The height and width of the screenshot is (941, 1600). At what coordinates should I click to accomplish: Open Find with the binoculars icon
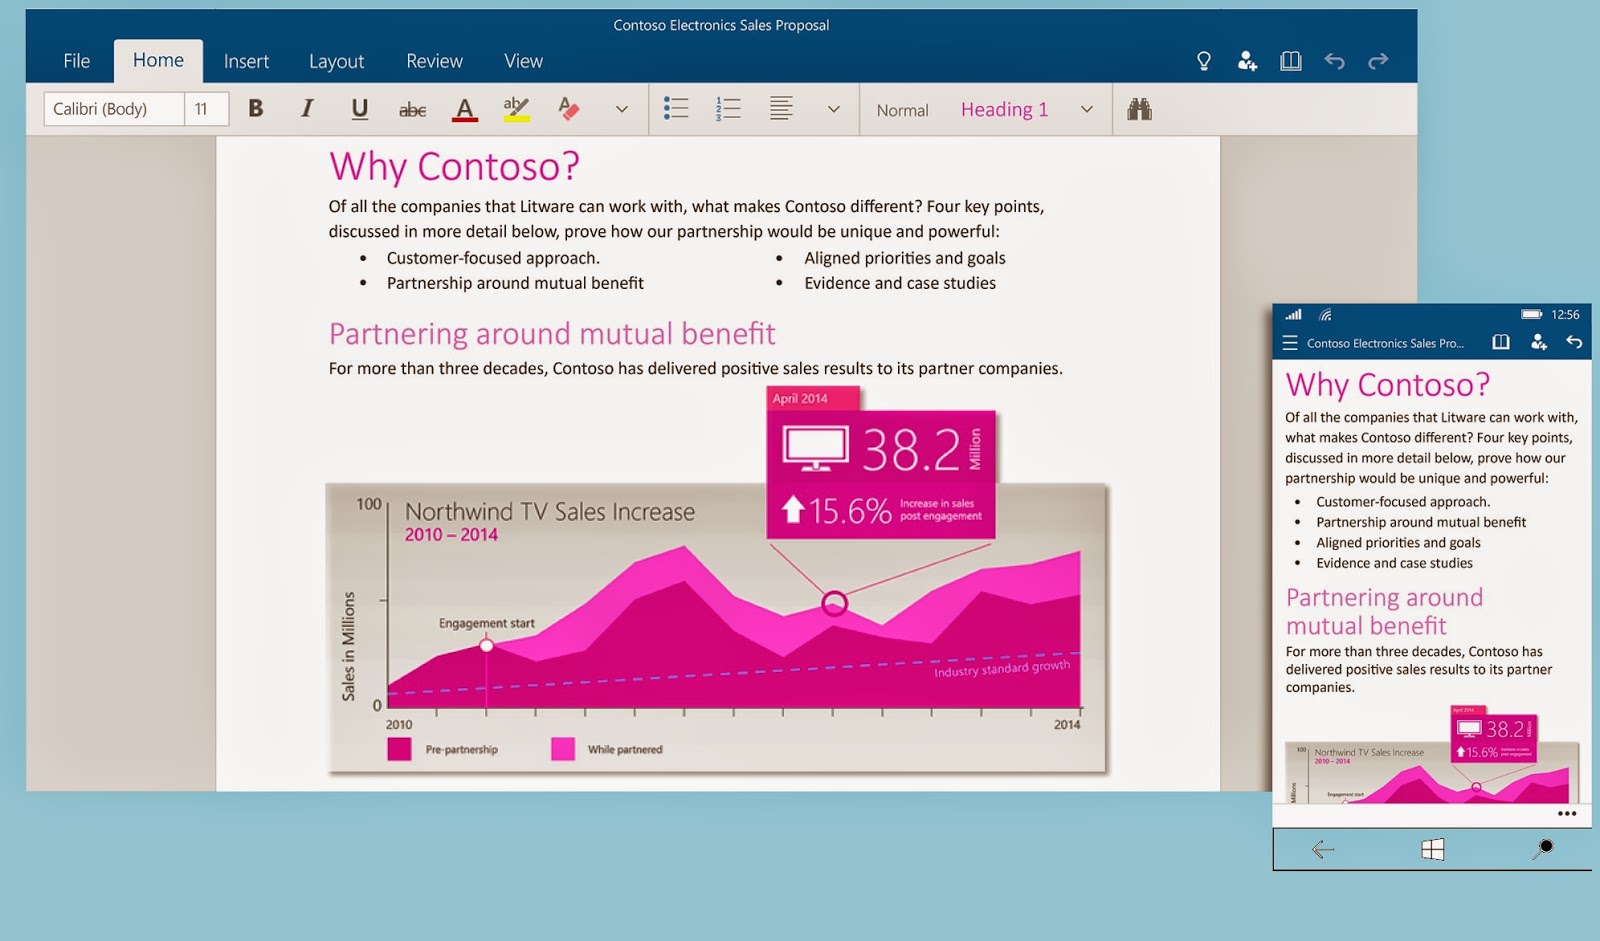1139,109
